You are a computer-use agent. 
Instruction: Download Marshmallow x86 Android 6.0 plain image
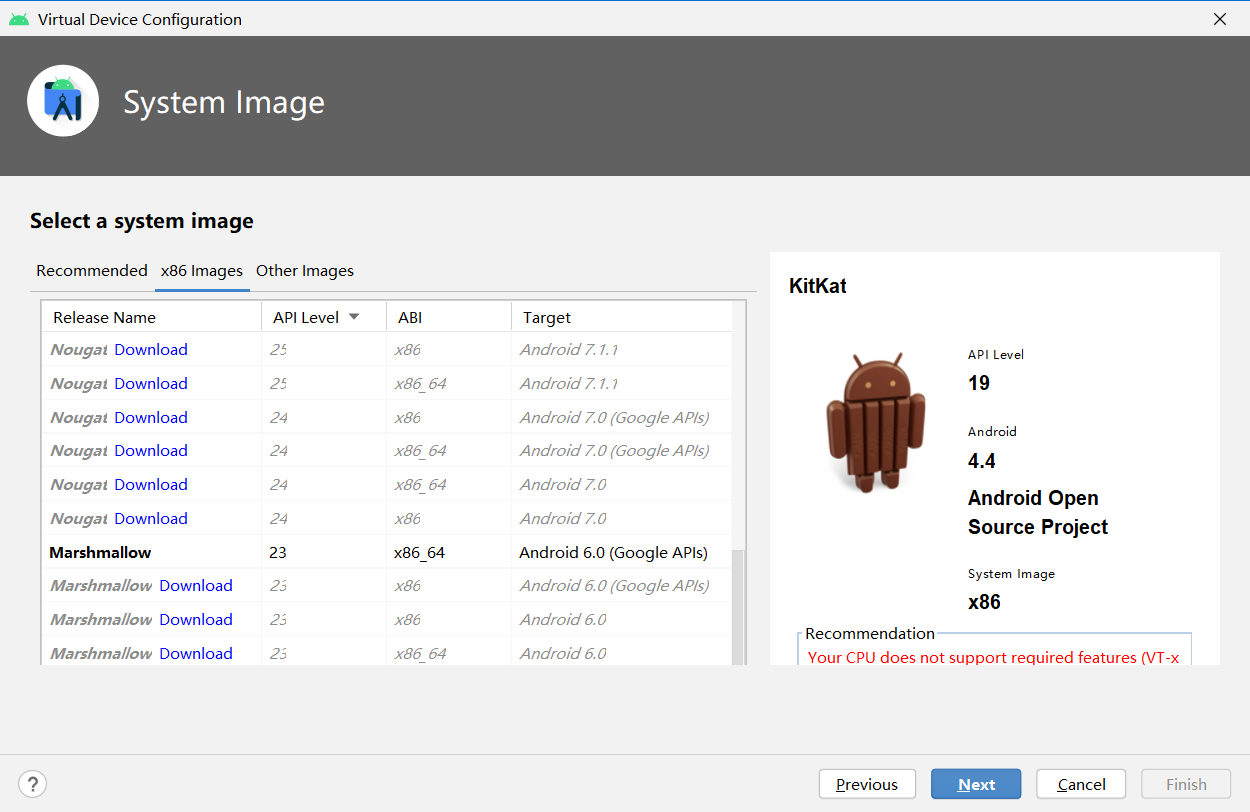pos(196,619)
